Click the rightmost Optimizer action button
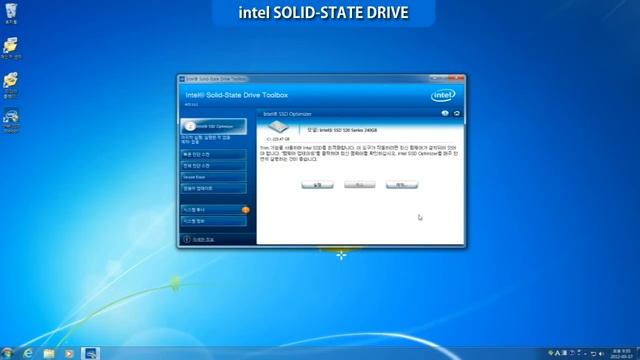The height and width of the screenshot is (360, 640). pos(402,185)
